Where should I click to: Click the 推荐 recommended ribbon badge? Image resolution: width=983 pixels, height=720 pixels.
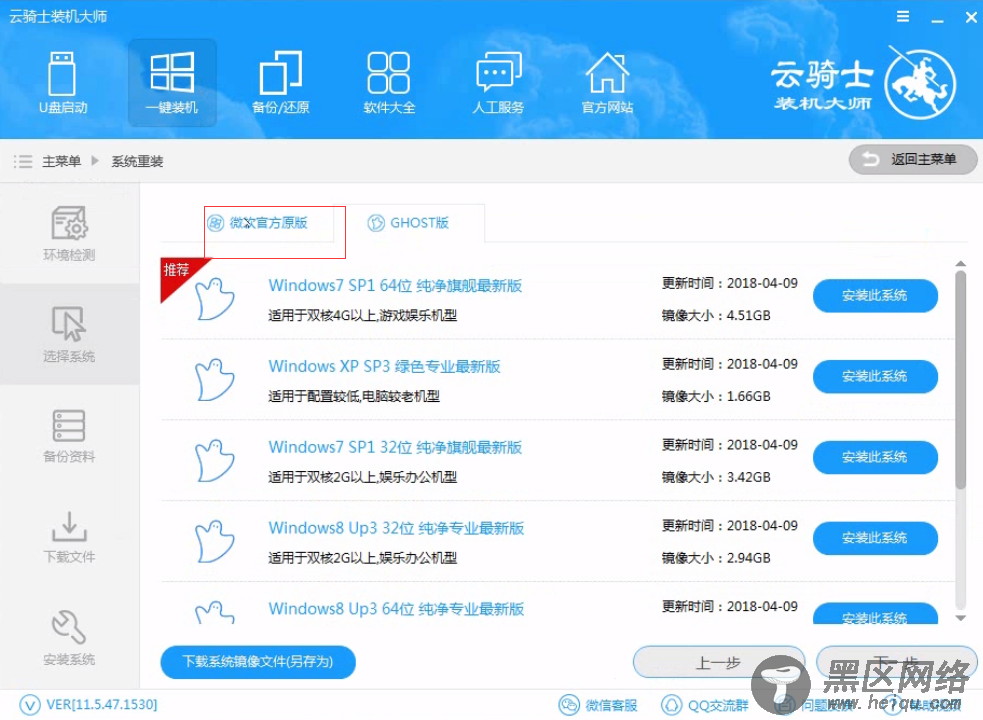coord(178,275)
